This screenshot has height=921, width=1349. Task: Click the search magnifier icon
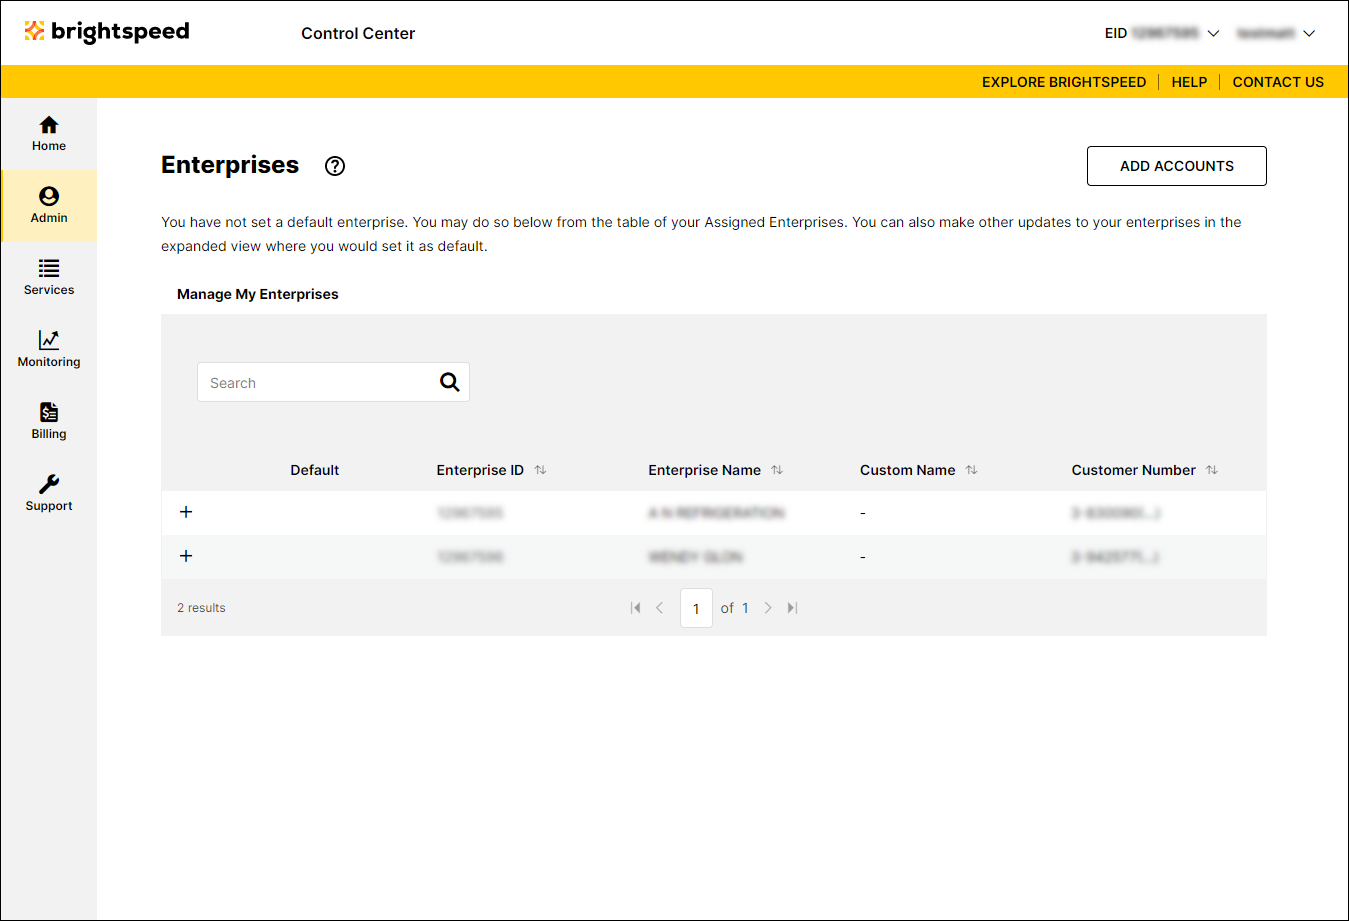450,382
